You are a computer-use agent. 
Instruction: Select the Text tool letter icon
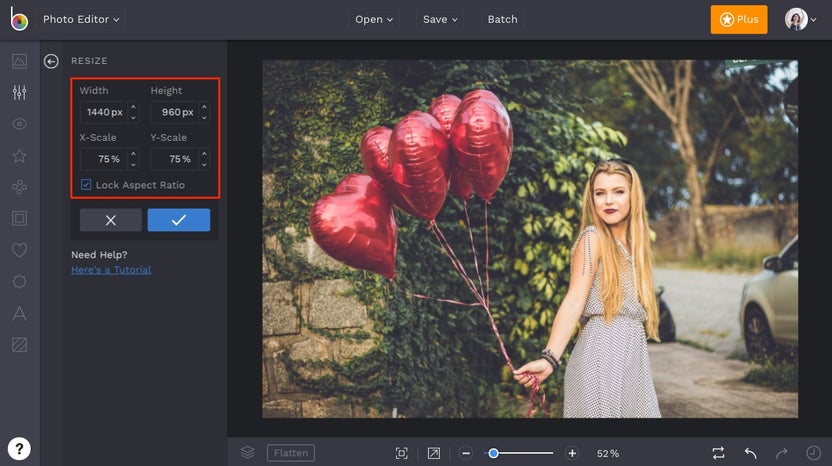pyautogui.click(x=19, y=314)
